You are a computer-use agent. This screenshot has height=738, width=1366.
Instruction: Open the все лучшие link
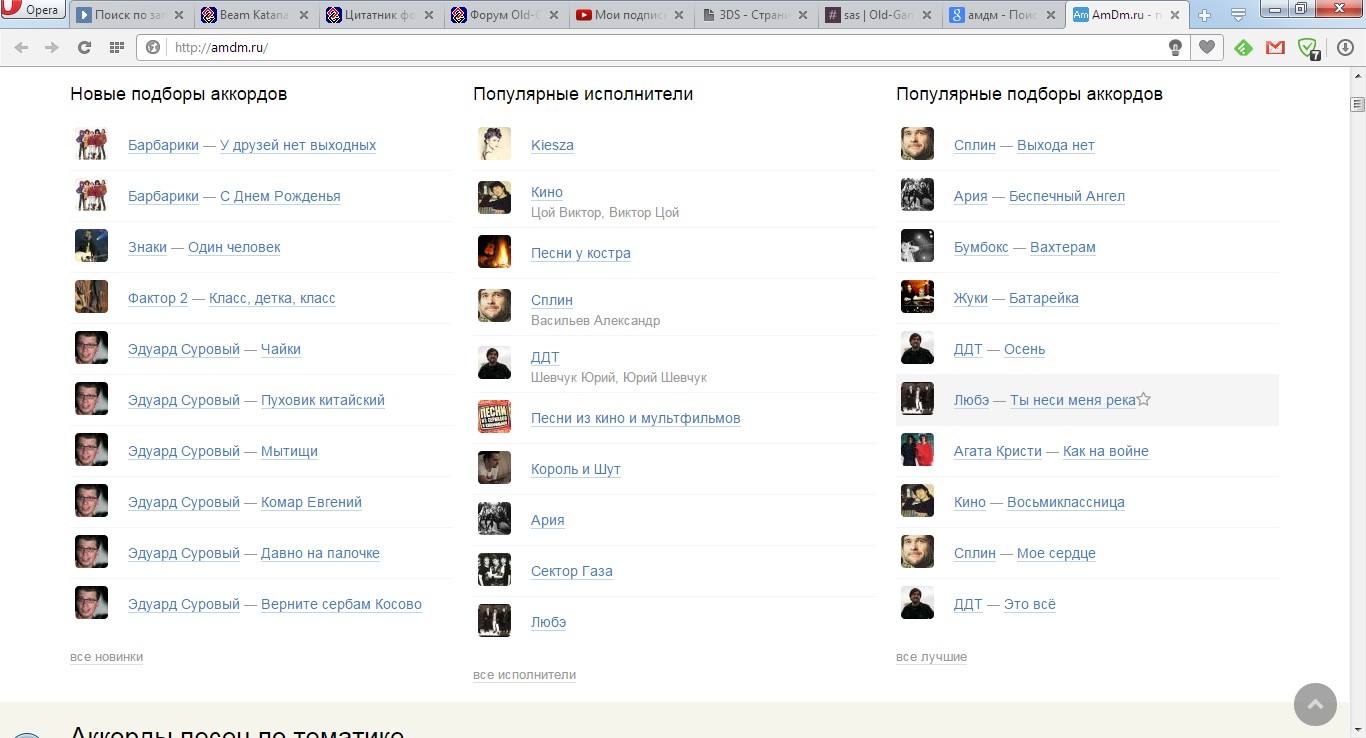coord(931,657)
